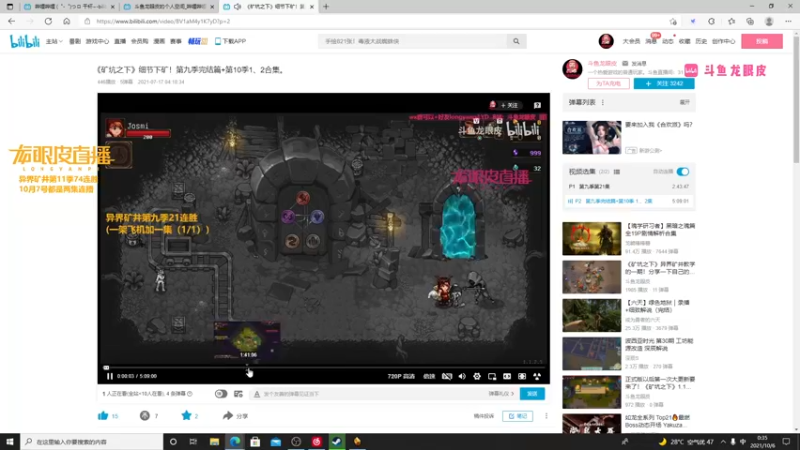Viewport: 800px width, 450px height.
Task: Click the report (稿件投诉) link
Action: click(484, 416)
